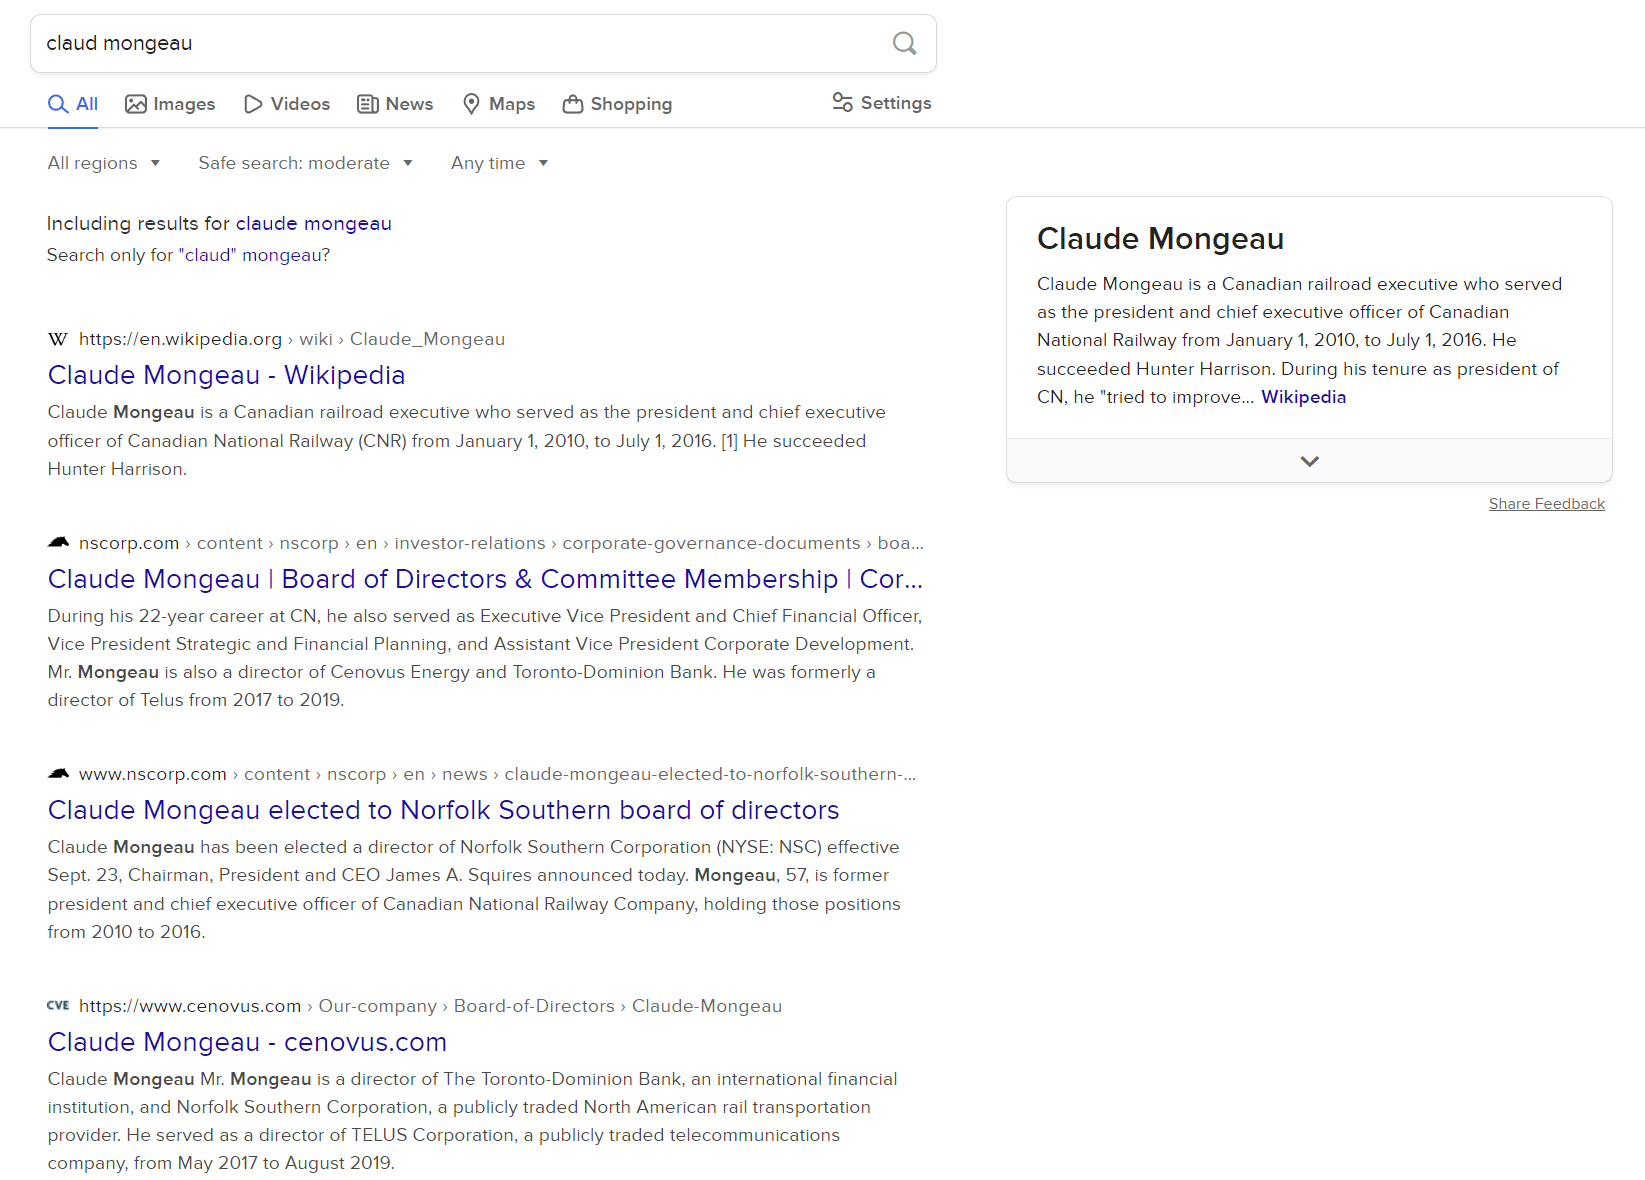1645x1180 pixels.
Task: Click the Share Feedback link
Action: point(1546,504)
